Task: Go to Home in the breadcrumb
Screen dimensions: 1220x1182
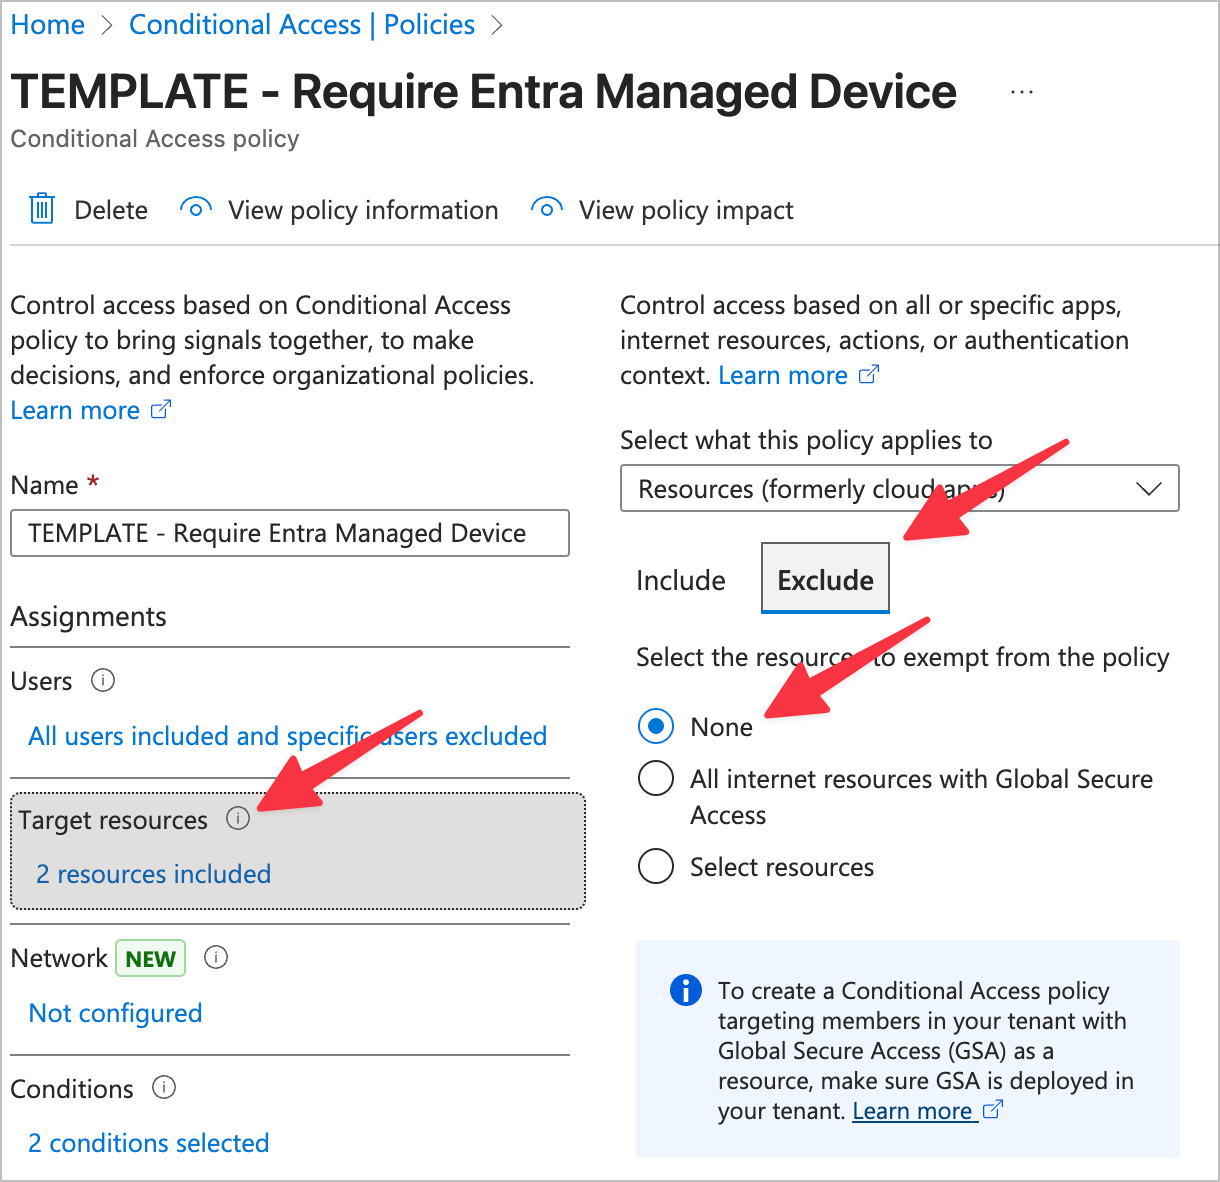Action: [48, 25]
